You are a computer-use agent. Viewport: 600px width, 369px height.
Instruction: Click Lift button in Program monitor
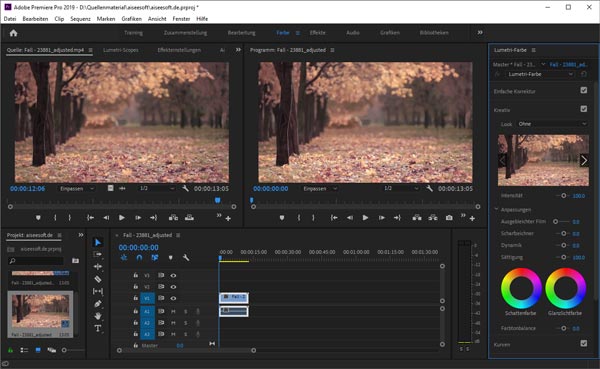417,217
